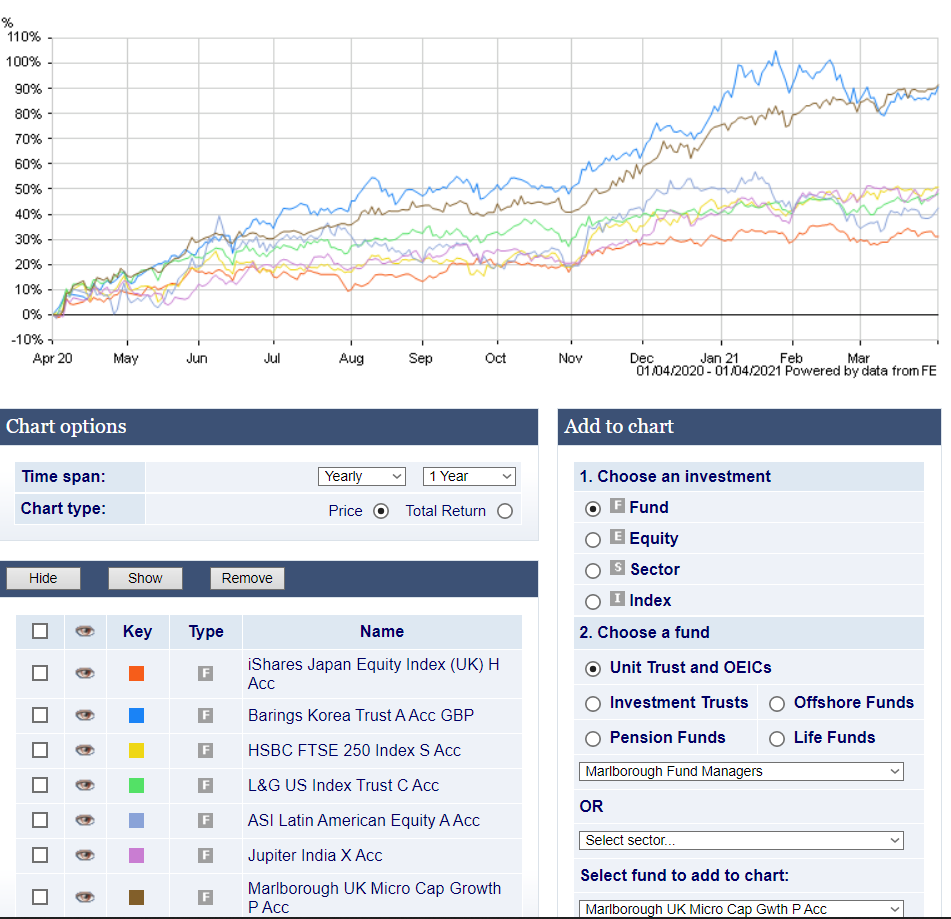This screenshot has width=951, height=919.
Task: Click the green key swatch for L&G US Index
Action: pyautogui.click(x=136, y=786)
